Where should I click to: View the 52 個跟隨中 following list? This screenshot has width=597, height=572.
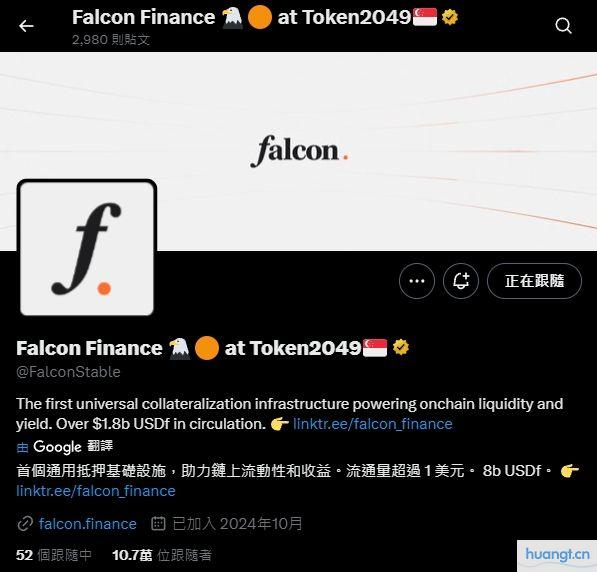point(54,555)
